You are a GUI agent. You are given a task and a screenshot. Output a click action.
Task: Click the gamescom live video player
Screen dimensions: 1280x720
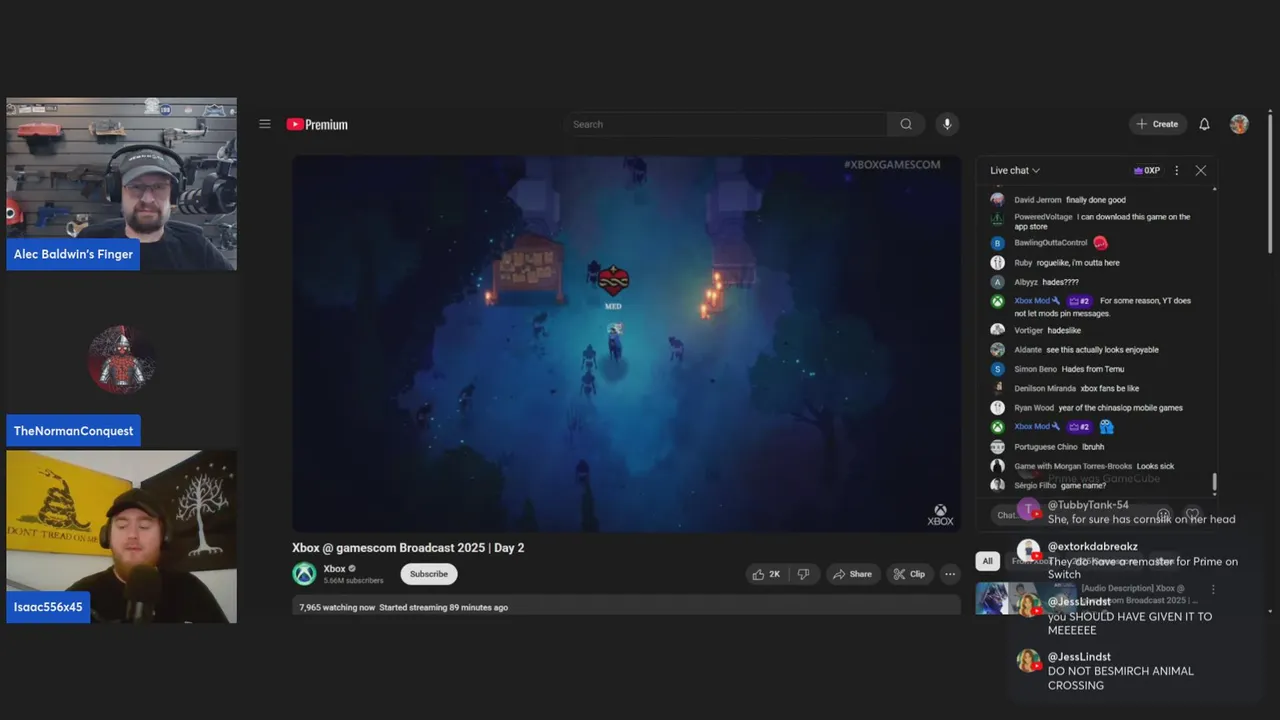626,343
